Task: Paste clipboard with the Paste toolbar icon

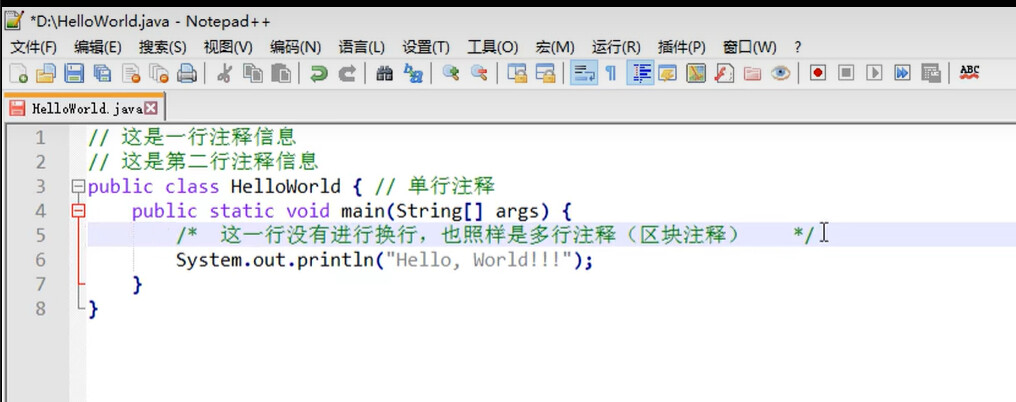Action: (281, 73)
